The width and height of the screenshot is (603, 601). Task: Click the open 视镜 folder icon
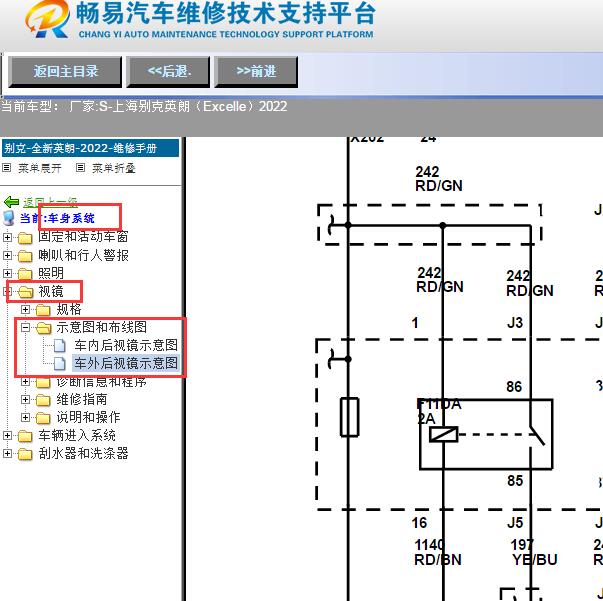[25, 292]
